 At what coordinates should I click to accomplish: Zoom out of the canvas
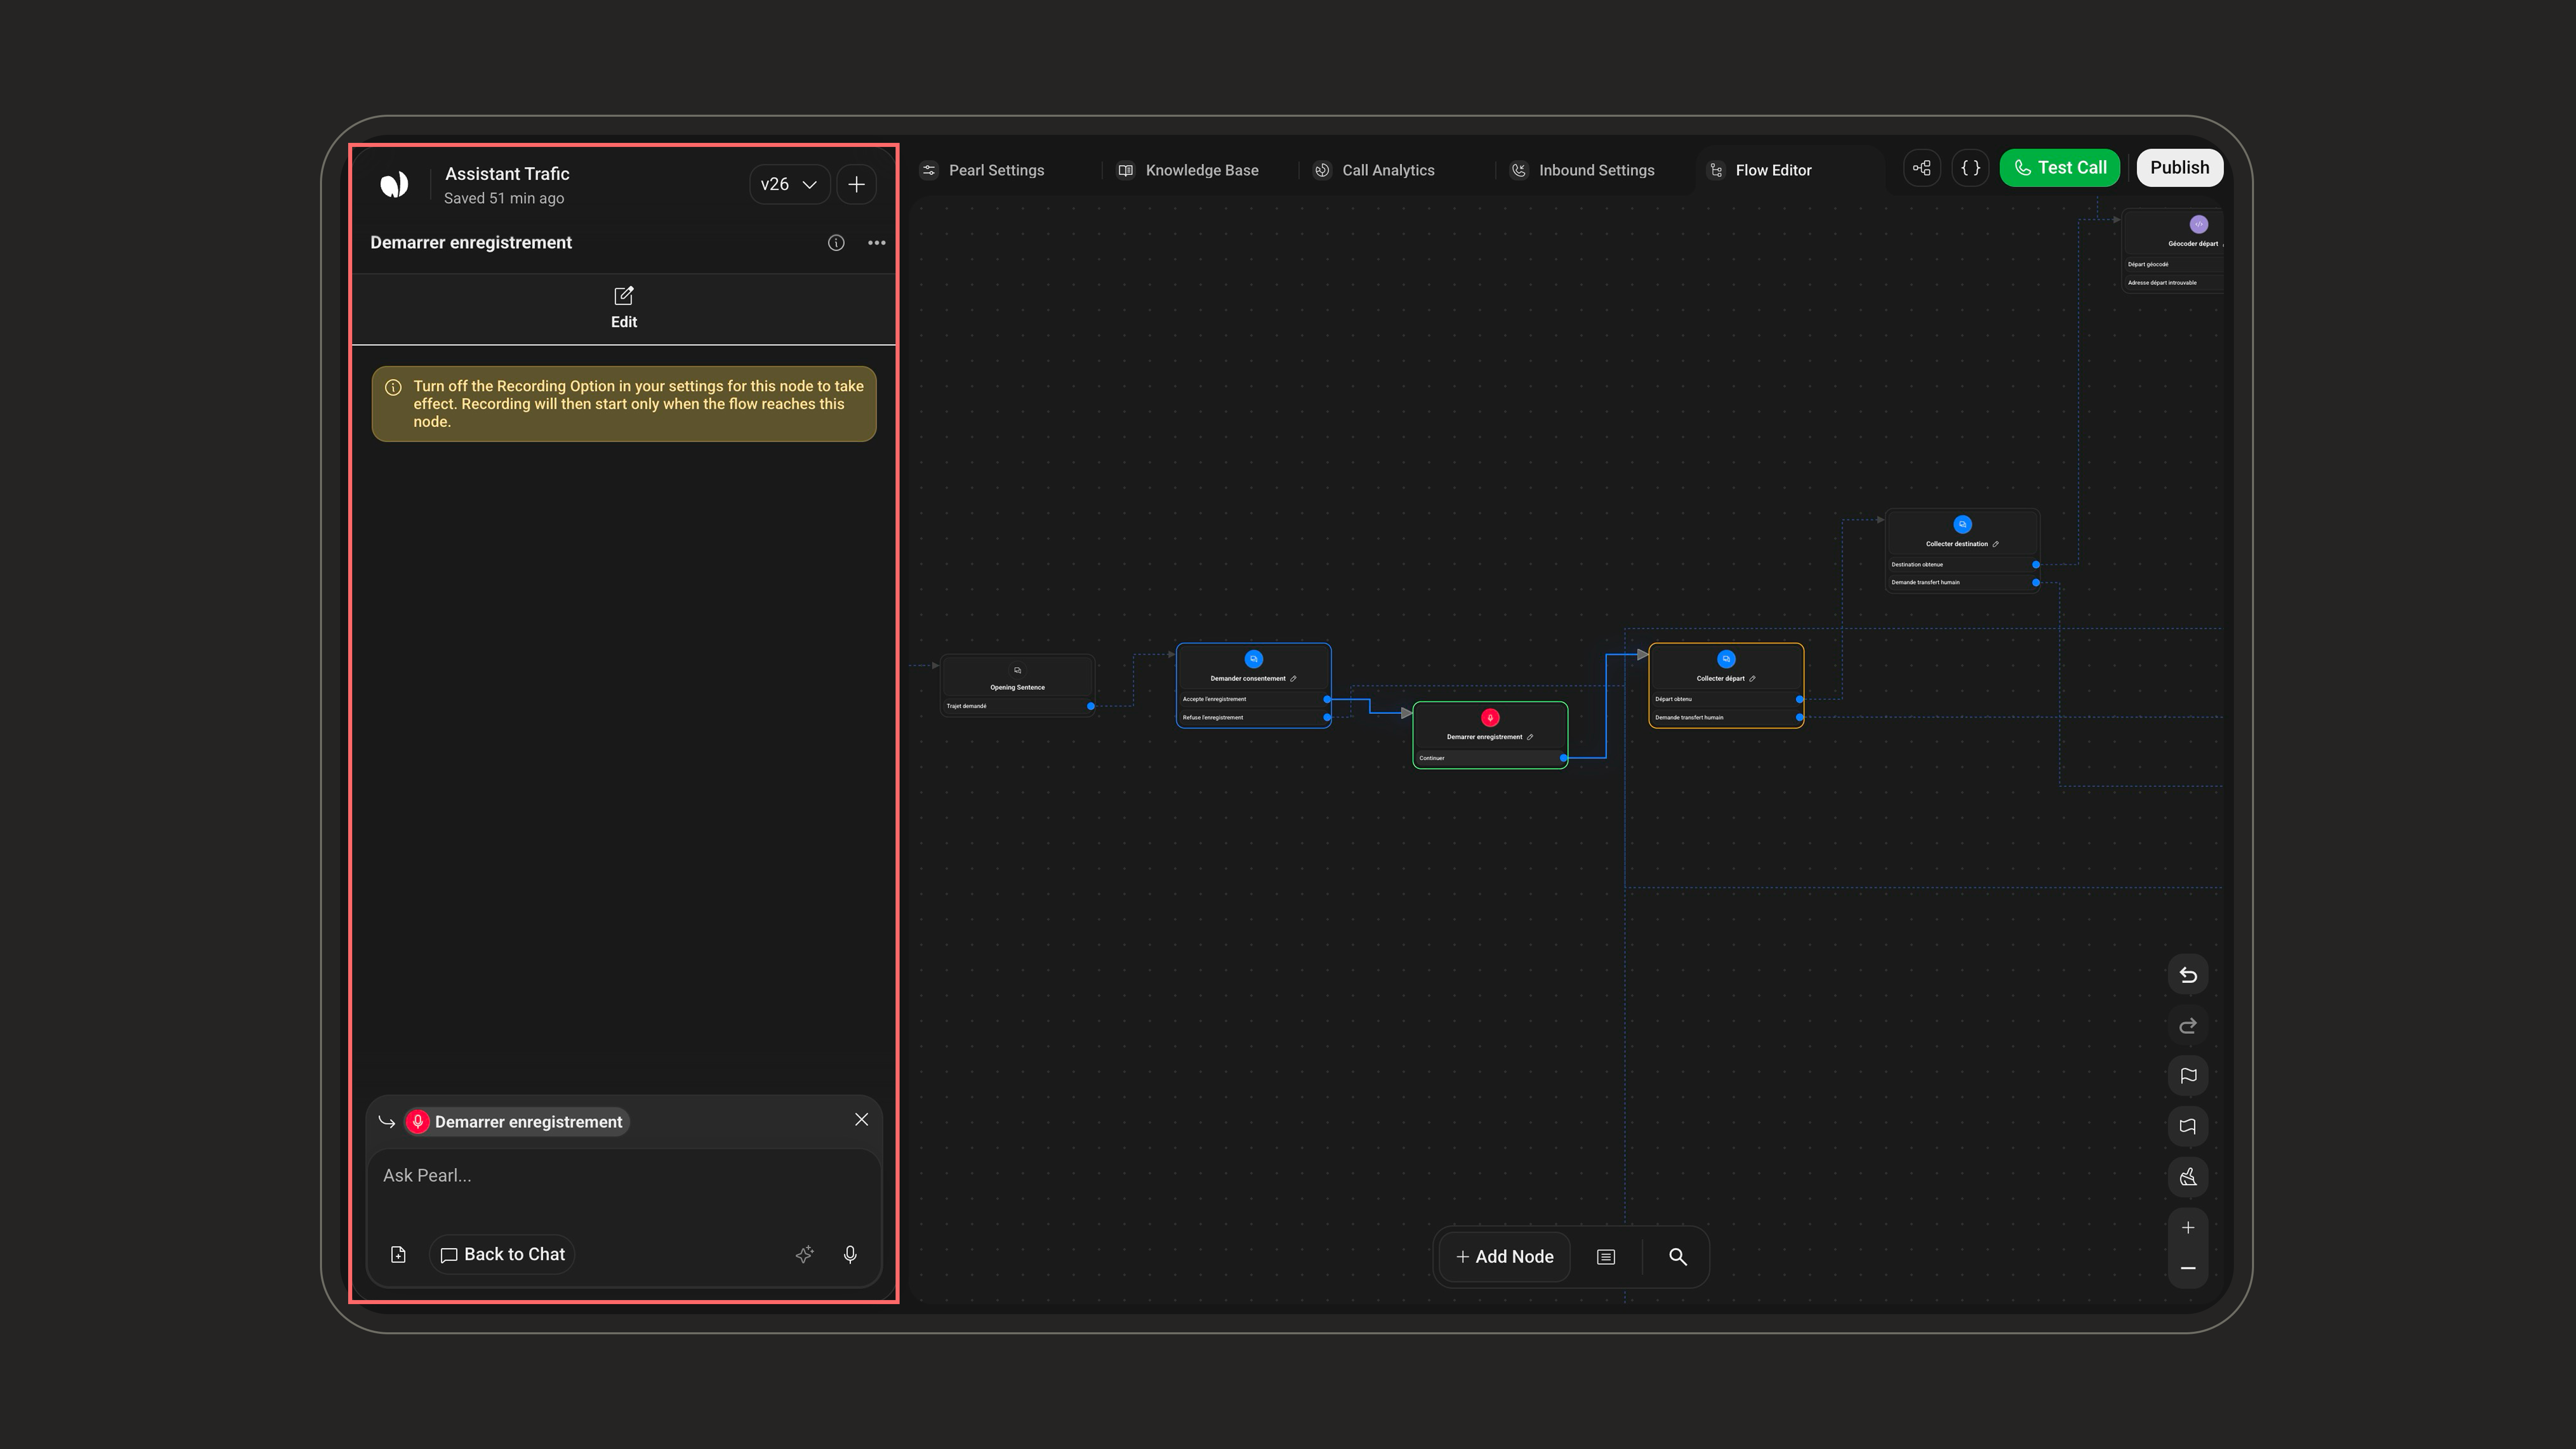pos(2188,1268)
